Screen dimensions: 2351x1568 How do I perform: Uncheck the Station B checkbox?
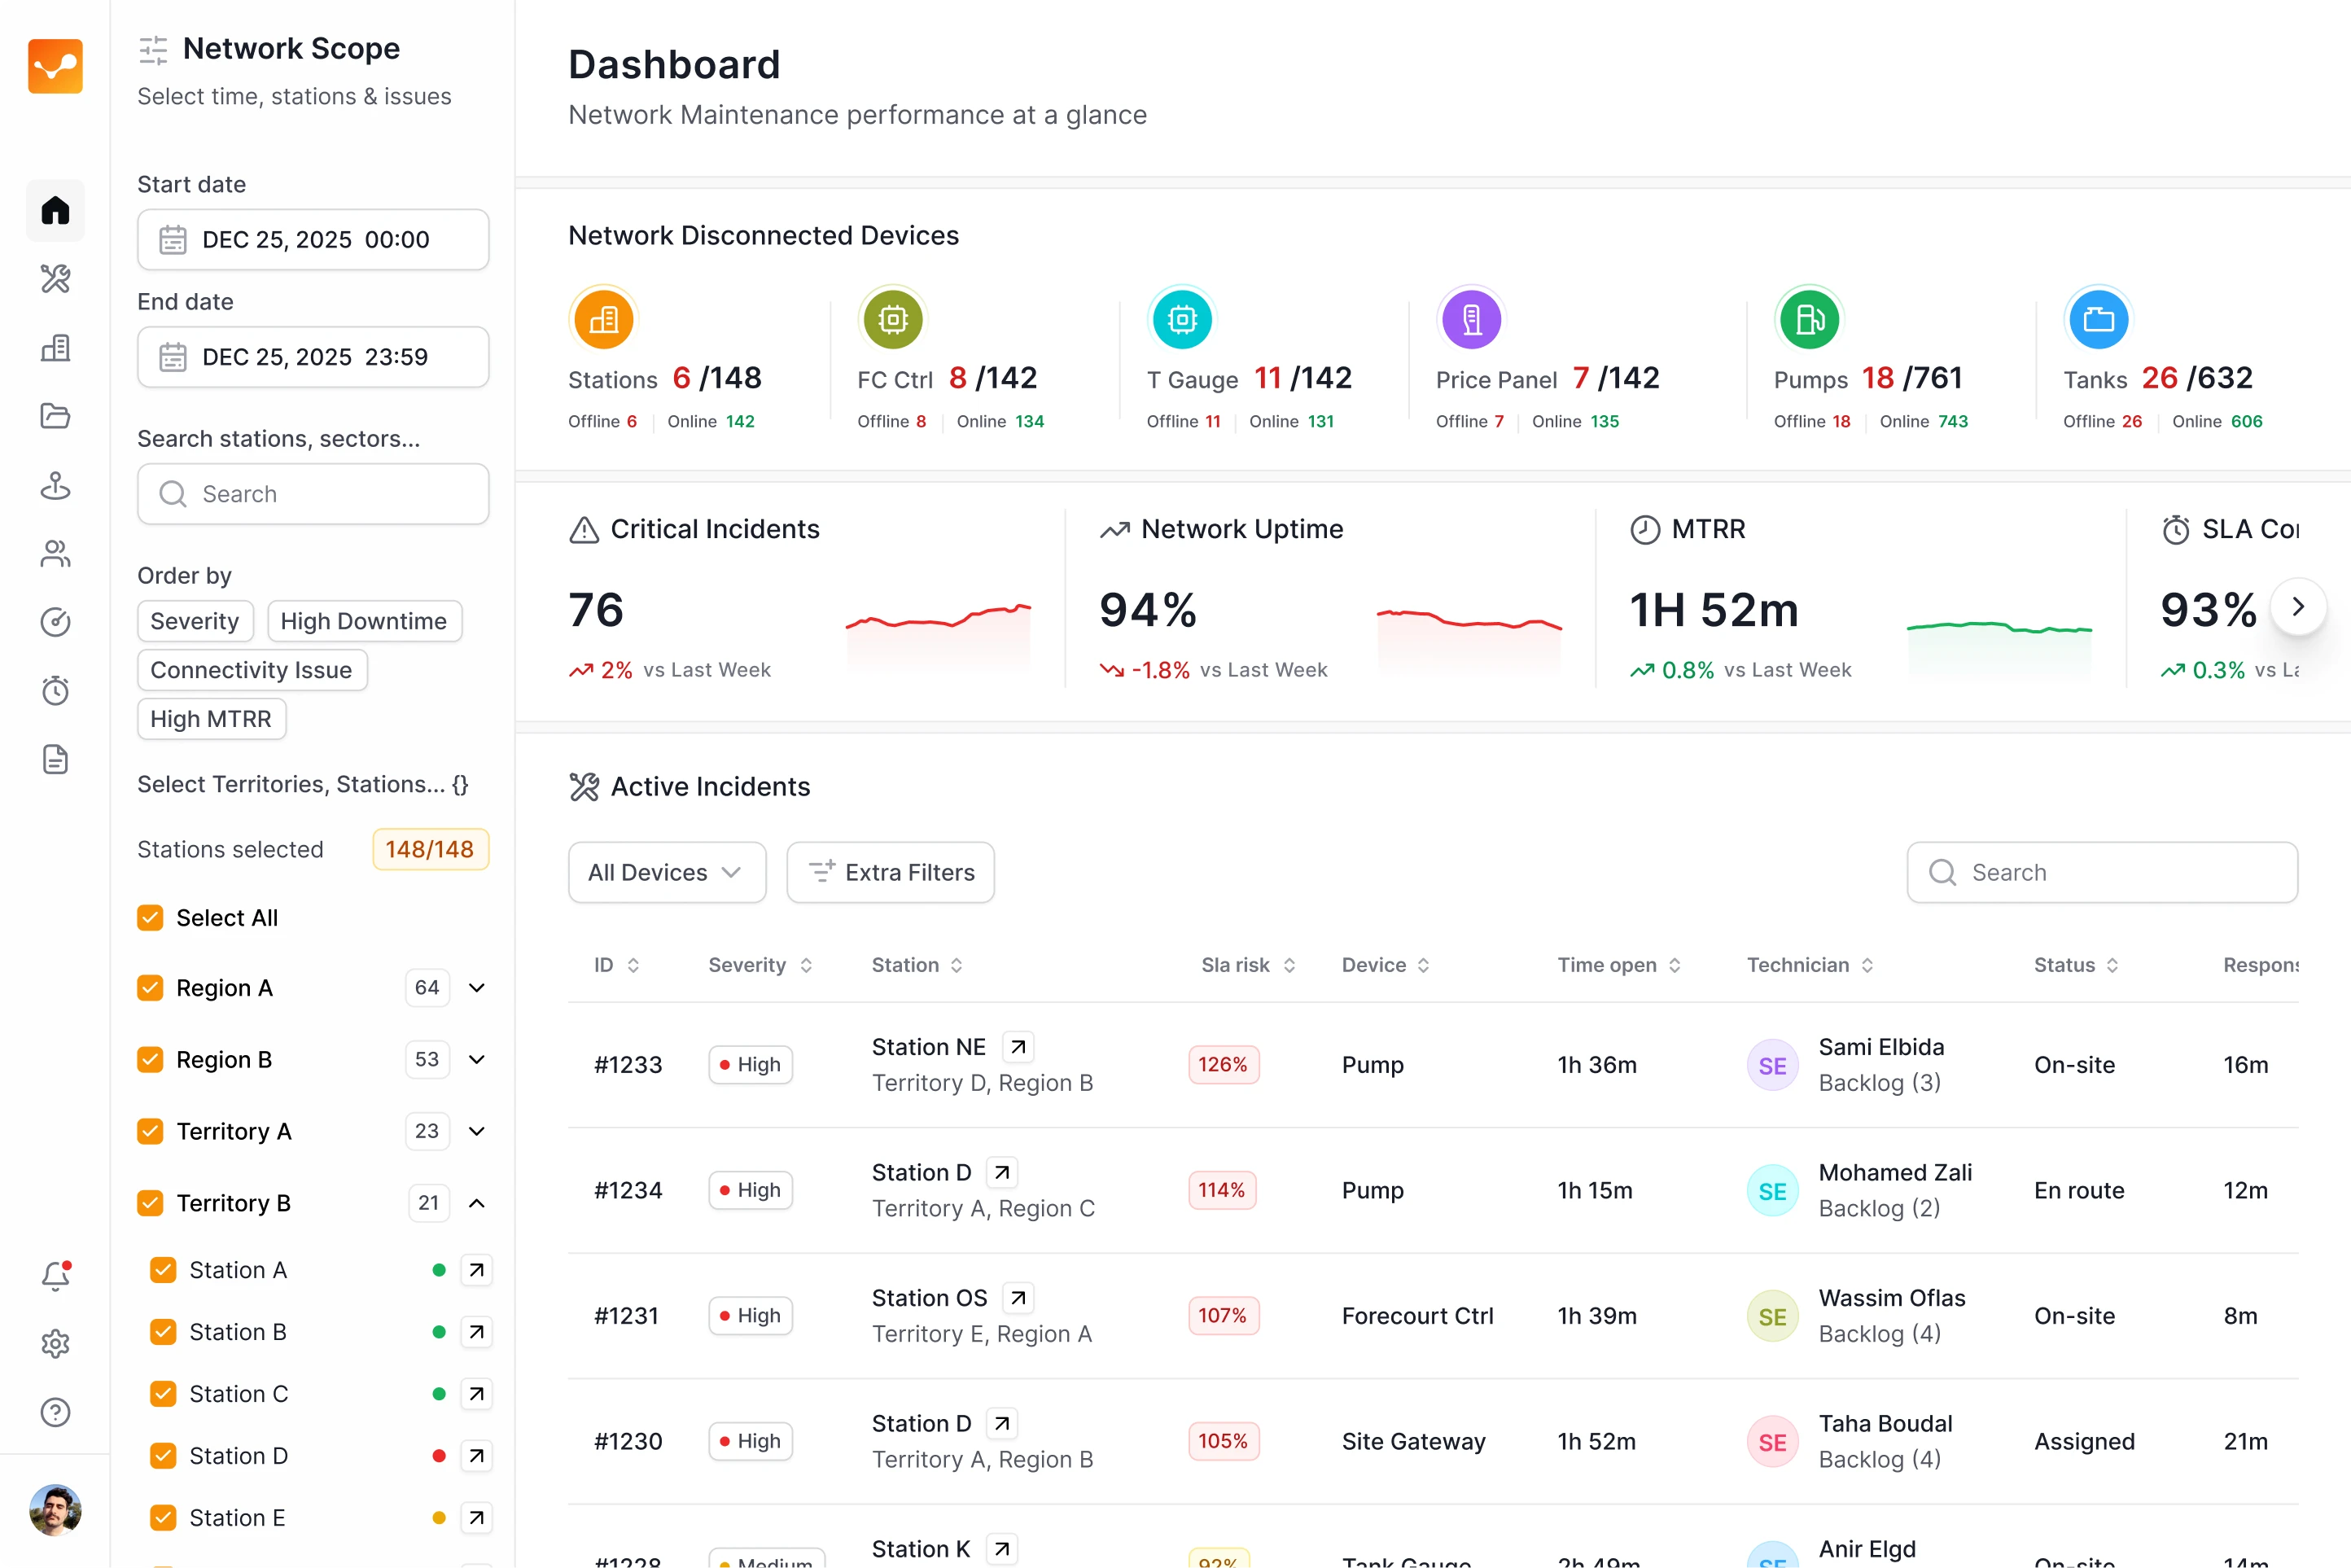(x=163, y=1332)
